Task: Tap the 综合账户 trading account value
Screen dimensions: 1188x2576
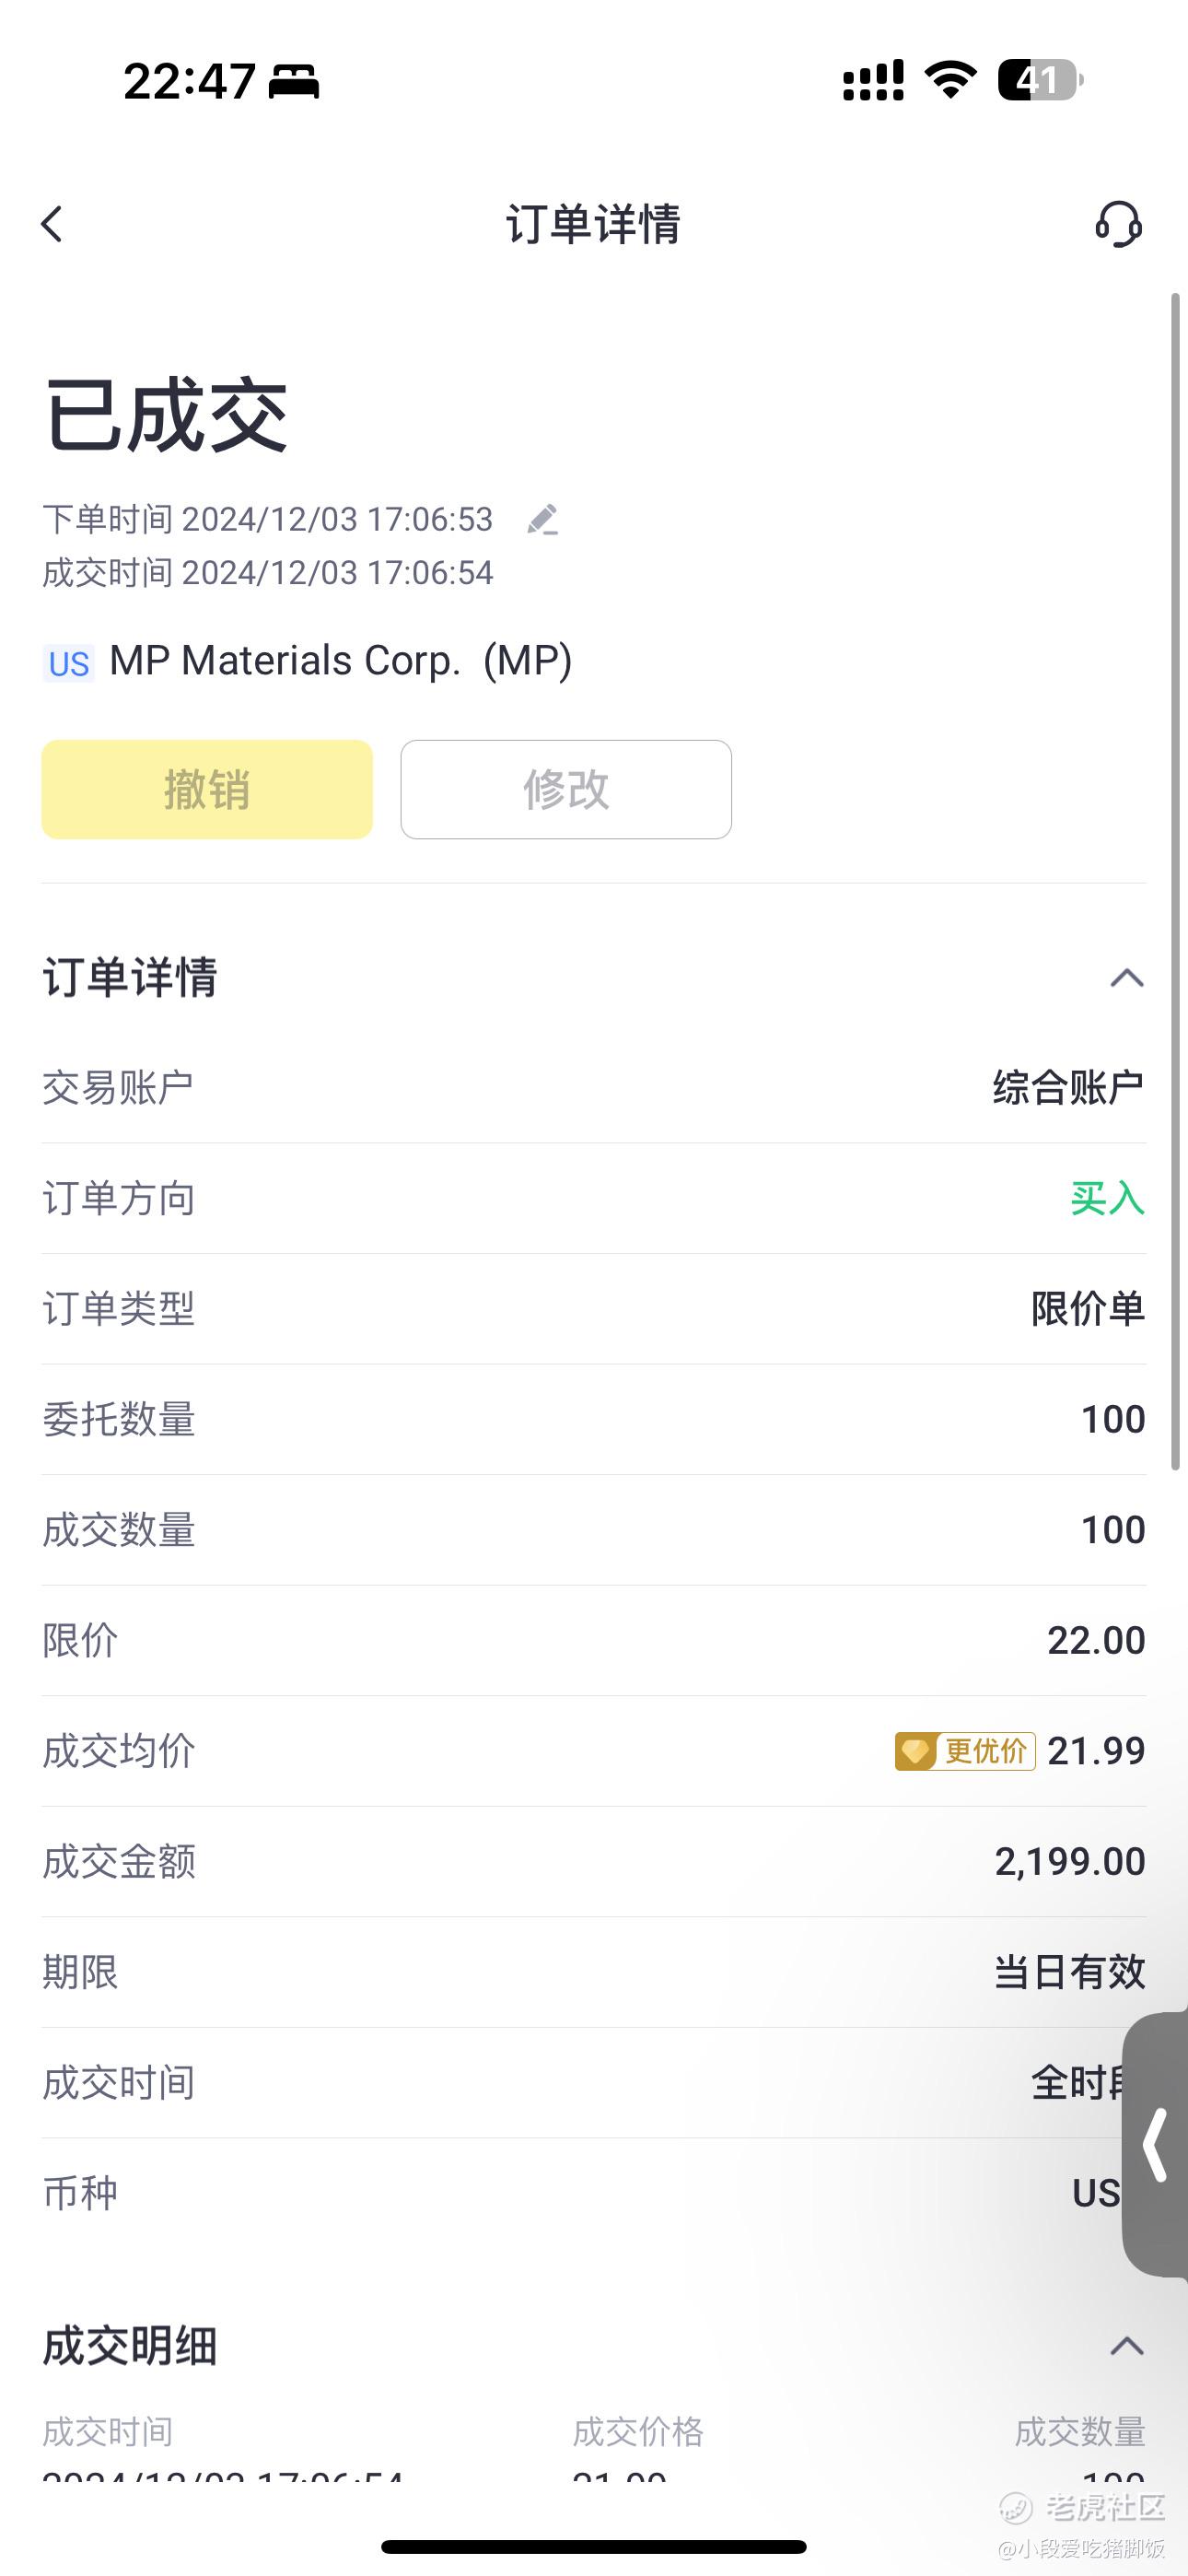Action: [1067, 1088]
